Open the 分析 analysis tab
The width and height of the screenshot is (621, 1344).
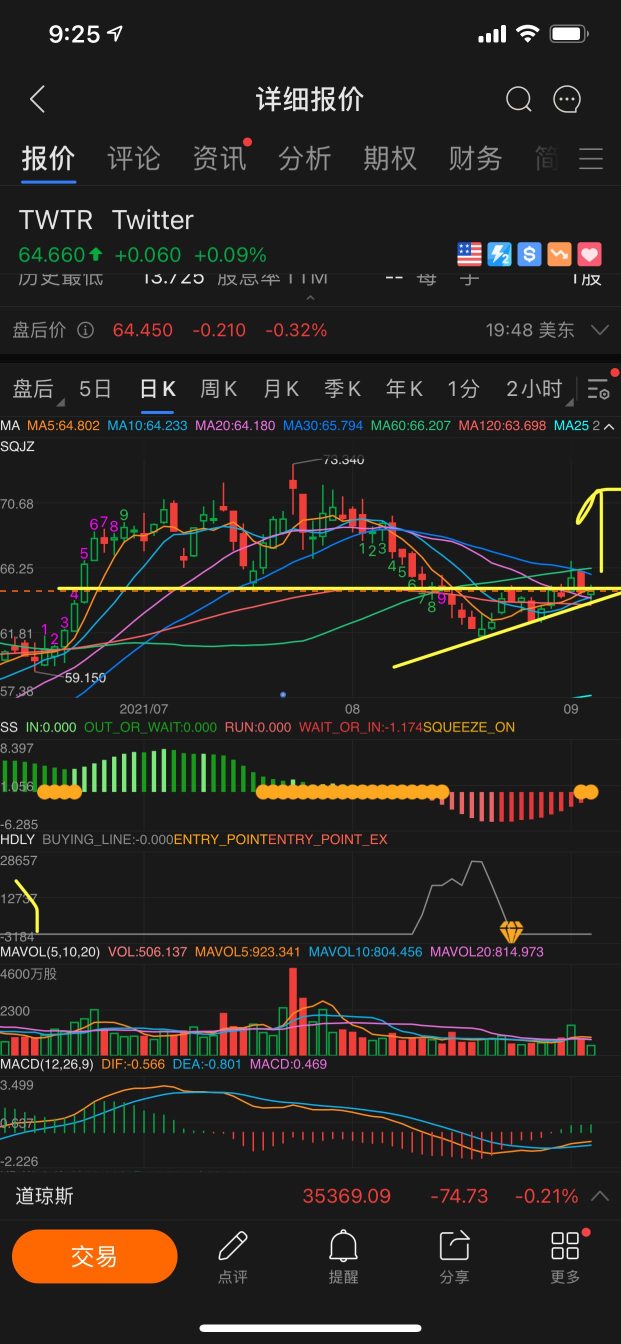coord(304,158)
